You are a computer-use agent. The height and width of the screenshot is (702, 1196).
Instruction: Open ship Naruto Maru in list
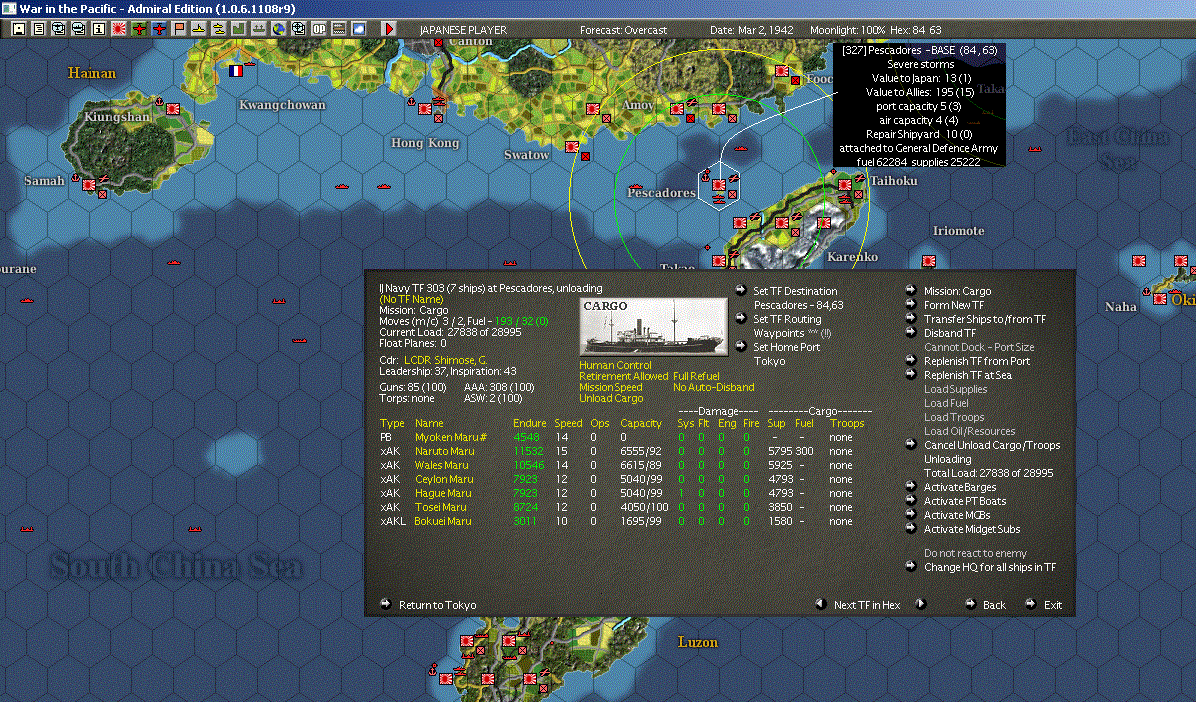pyautogui.click(x=445, y=451)
